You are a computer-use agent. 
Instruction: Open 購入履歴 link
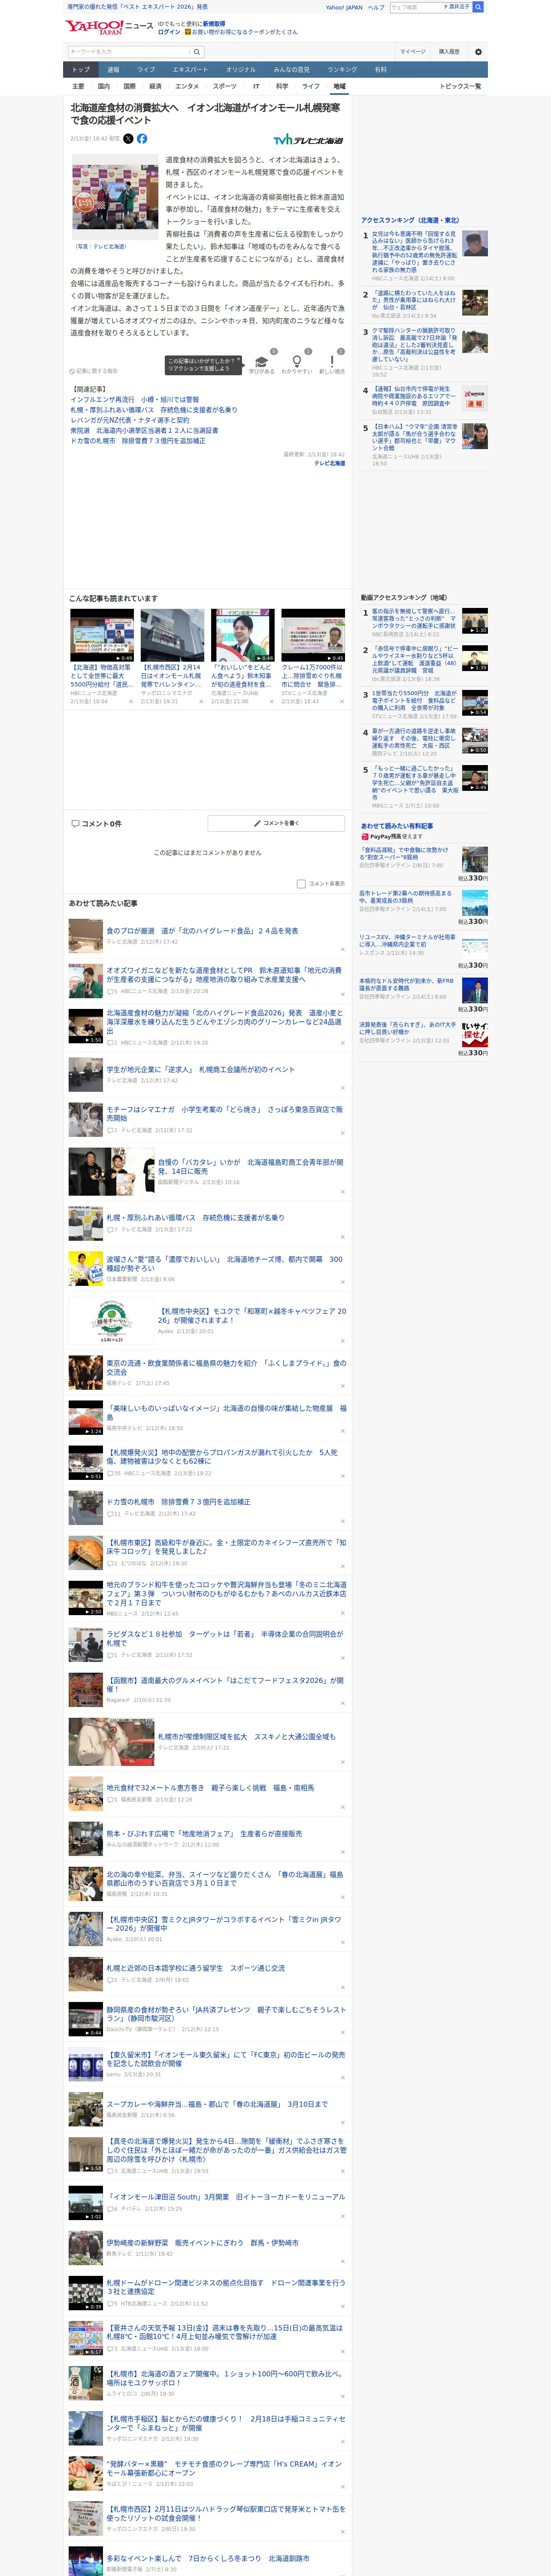[x=449, y=52]
